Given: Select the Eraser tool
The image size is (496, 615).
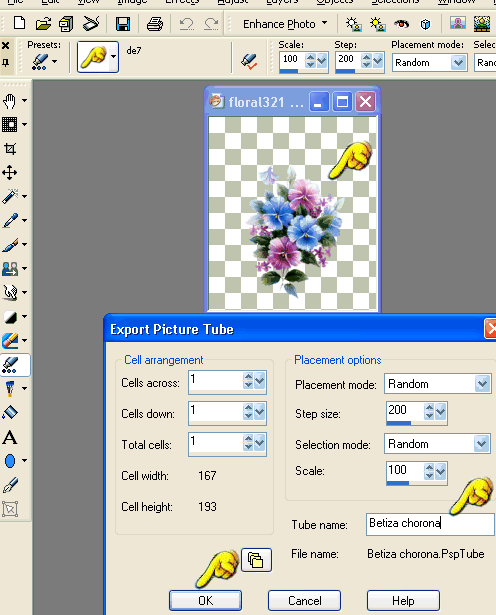Looking at the screenshot, I should [10, 340].
